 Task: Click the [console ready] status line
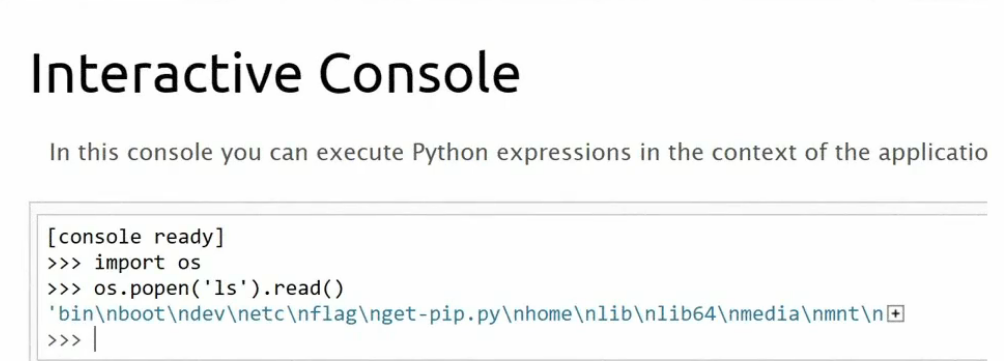[136, 237]
